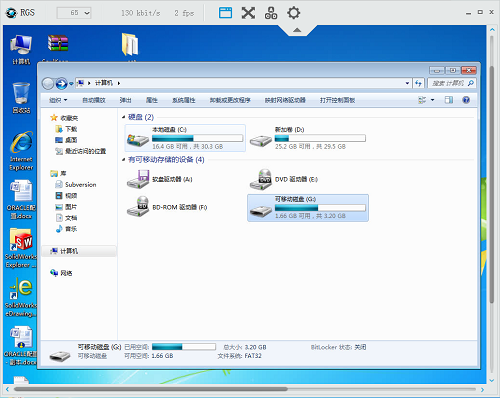Click the RGS windowed mode icon
The width and height of the screenshot is (500, 398).
(x=225, y=13)
